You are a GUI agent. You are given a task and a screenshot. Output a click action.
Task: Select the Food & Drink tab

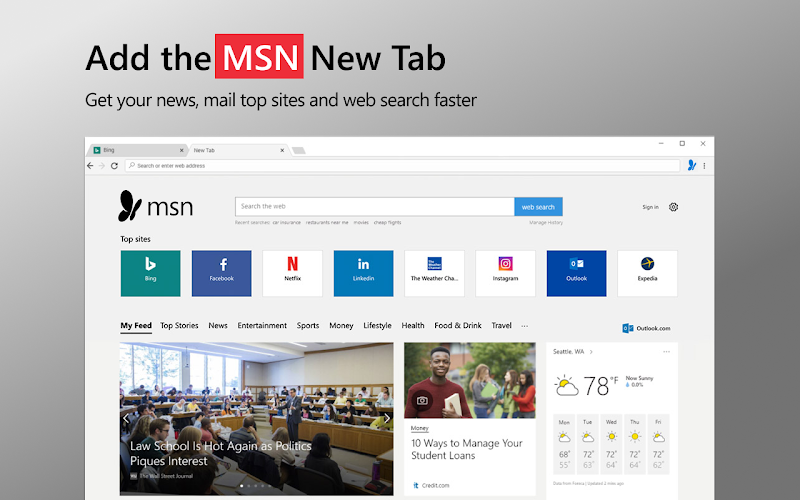point(458,326)
